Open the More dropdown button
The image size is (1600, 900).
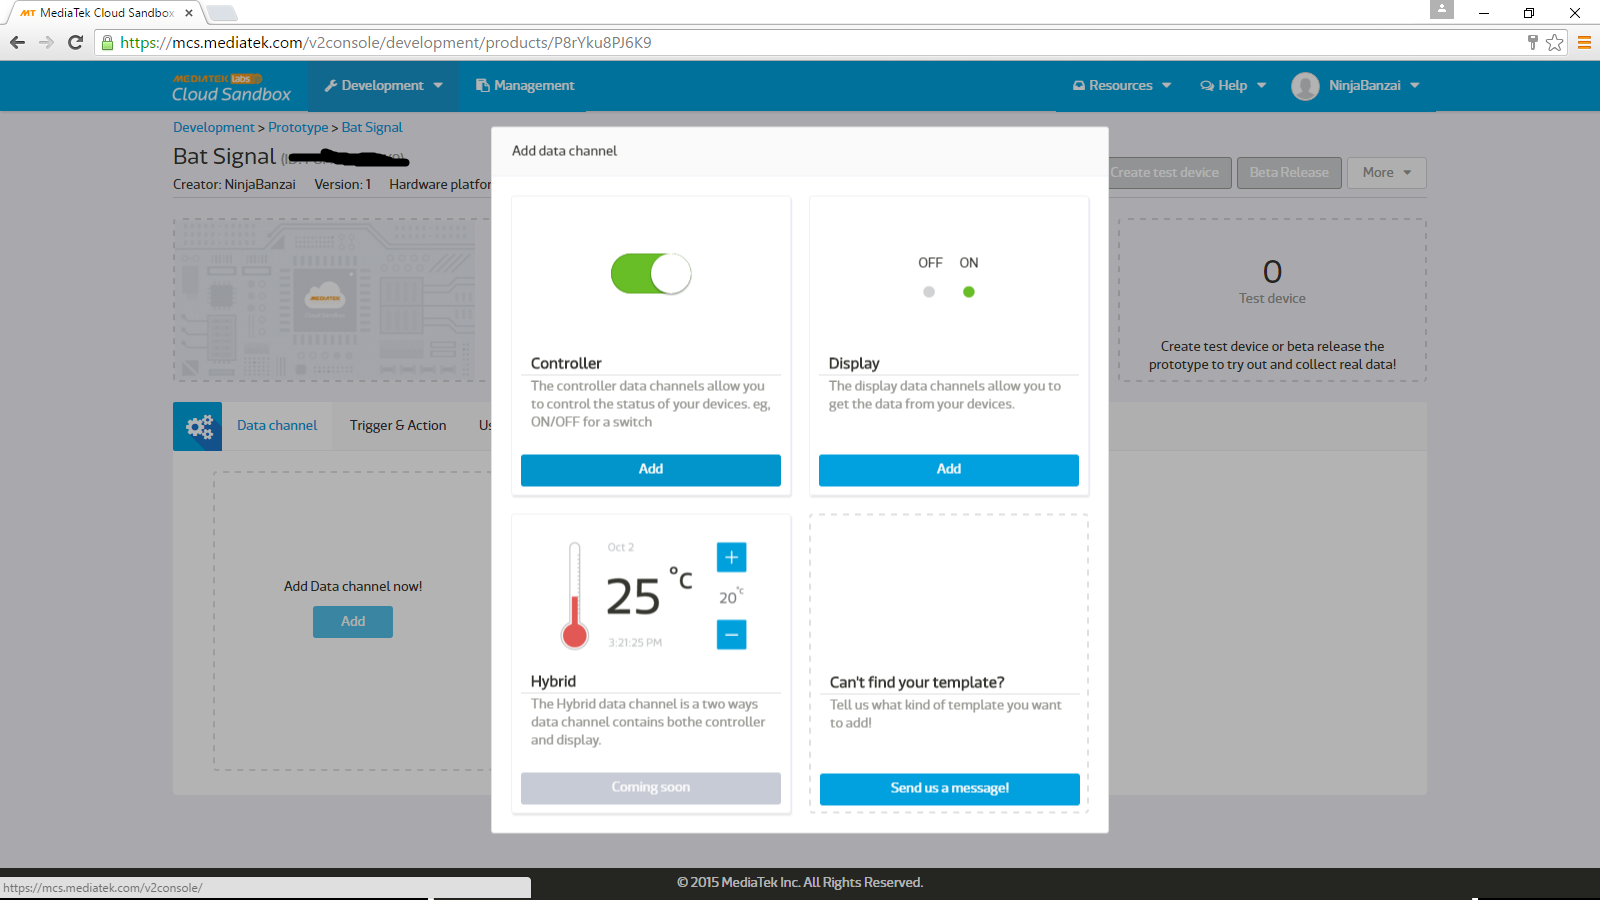coord(1386,172)
